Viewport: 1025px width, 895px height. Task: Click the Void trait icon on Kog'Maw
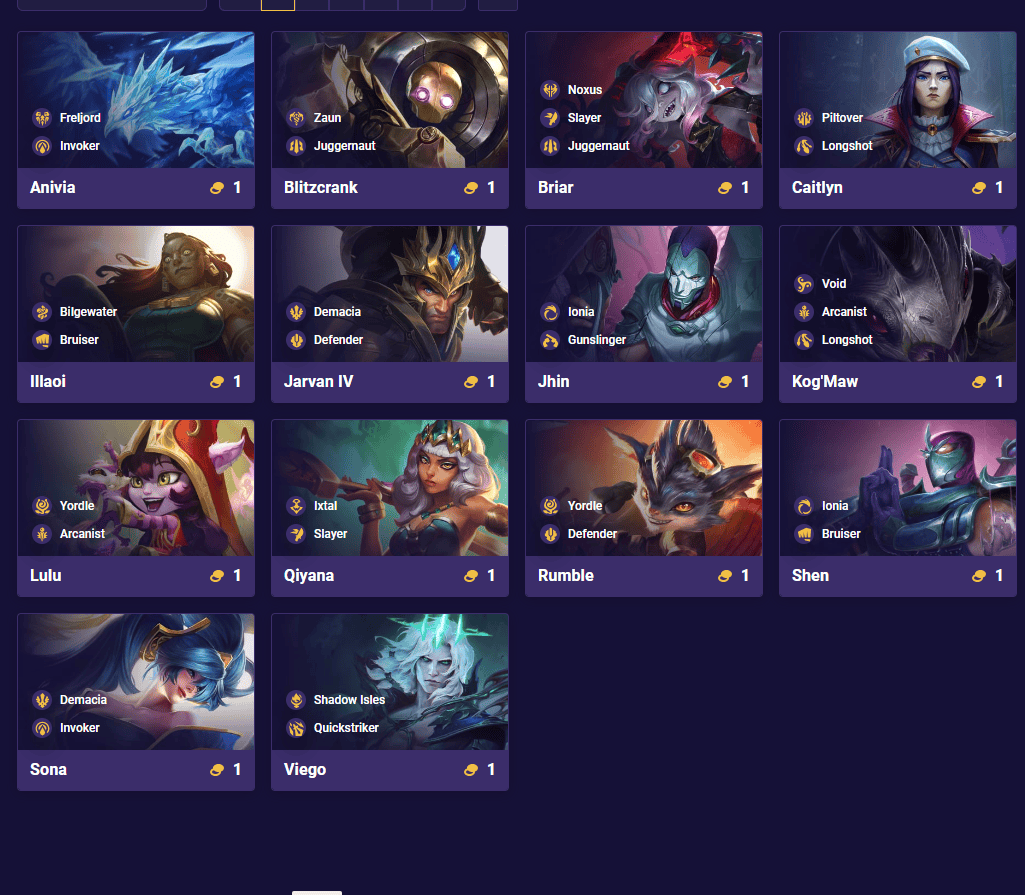point(804,284)
